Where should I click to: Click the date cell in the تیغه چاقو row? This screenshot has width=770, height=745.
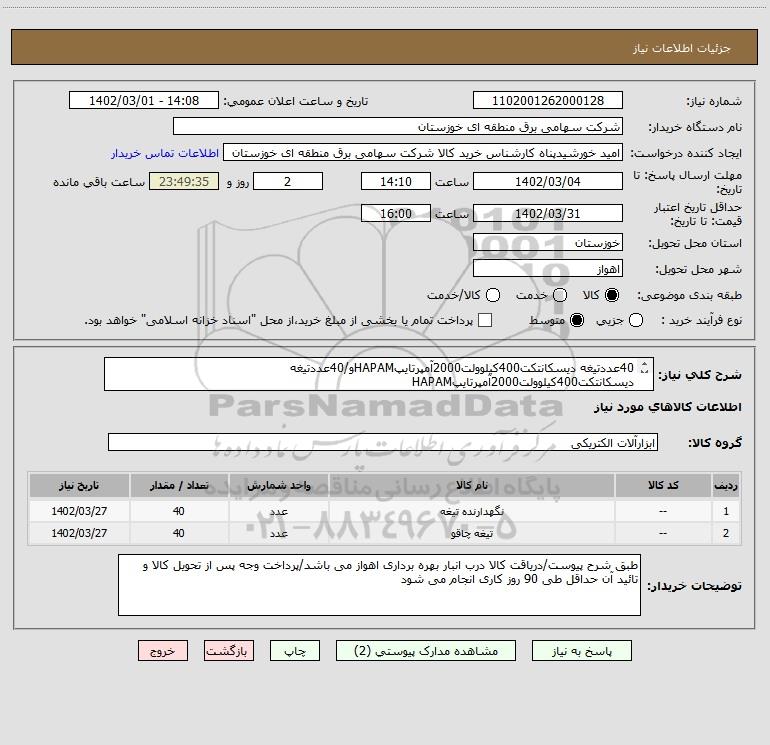coord(79,533)
